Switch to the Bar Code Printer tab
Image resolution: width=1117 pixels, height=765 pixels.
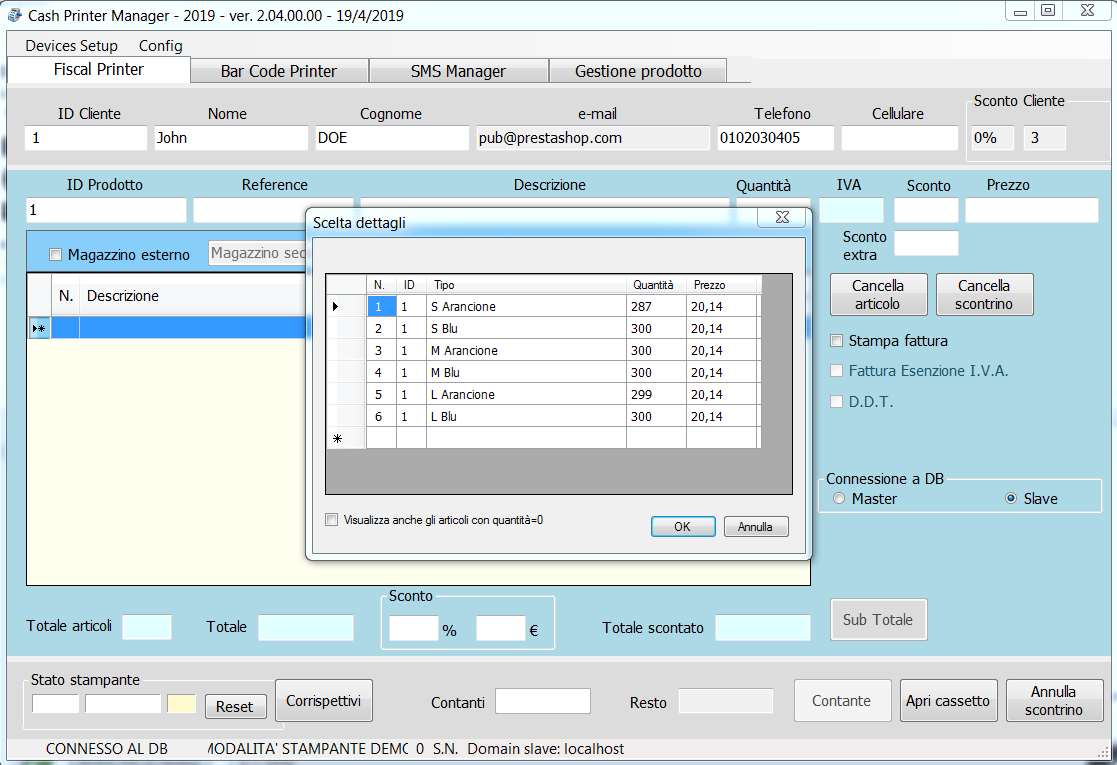(x=278, y=71)
